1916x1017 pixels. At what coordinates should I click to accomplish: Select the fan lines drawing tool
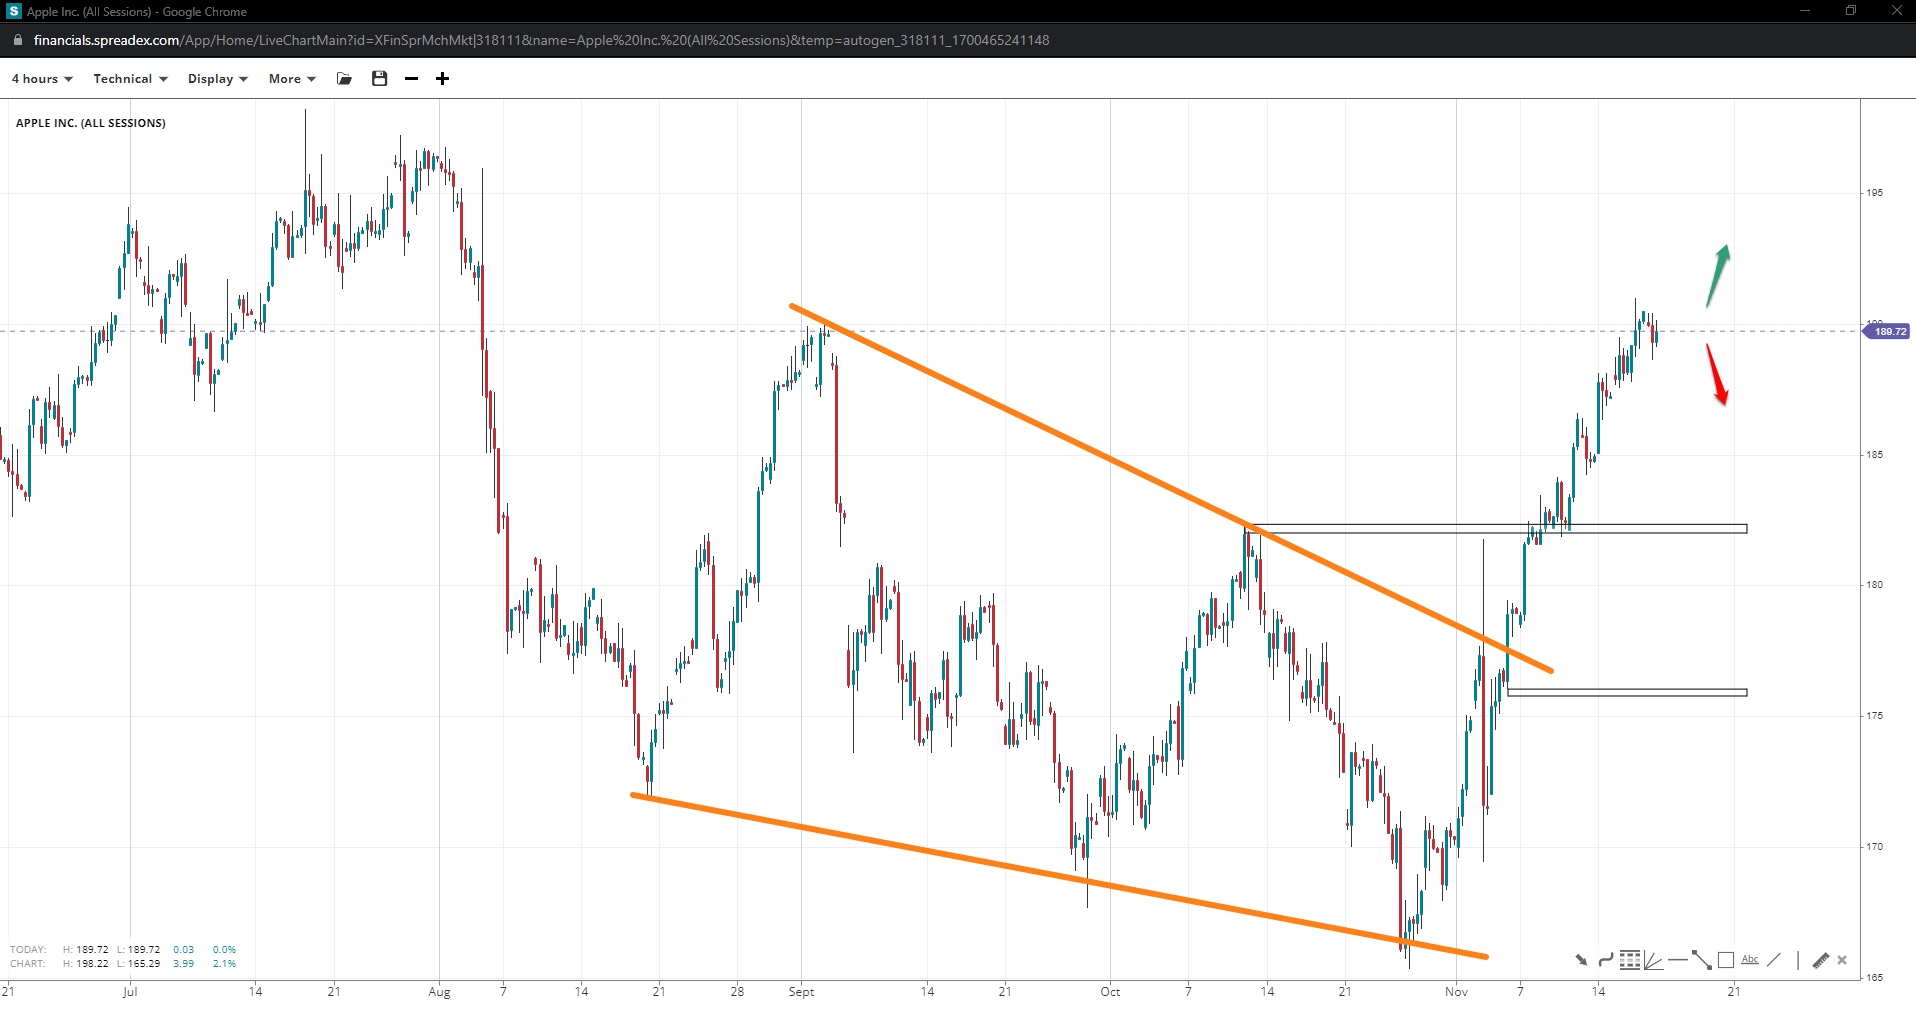coord(1654,960)
